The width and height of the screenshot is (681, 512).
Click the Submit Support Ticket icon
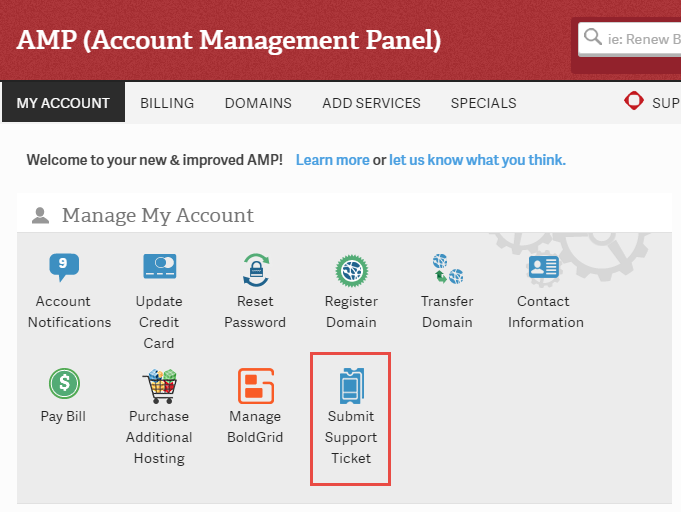click(x=351, y=385)
